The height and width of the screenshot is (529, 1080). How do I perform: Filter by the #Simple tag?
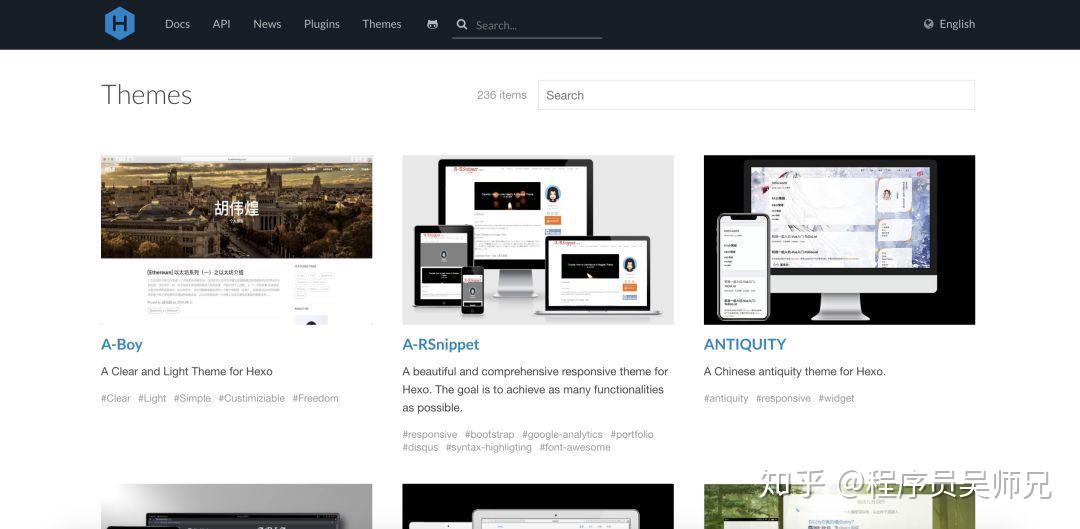192,398
